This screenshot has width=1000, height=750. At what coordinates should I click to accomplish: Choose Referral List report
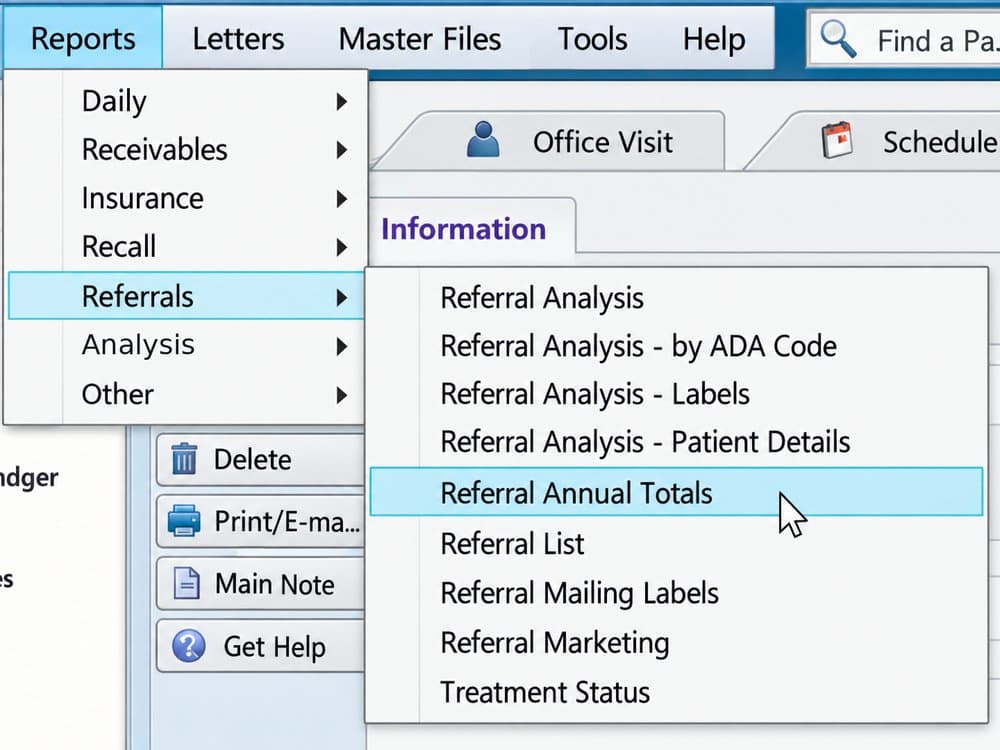[x=676, y=544]
